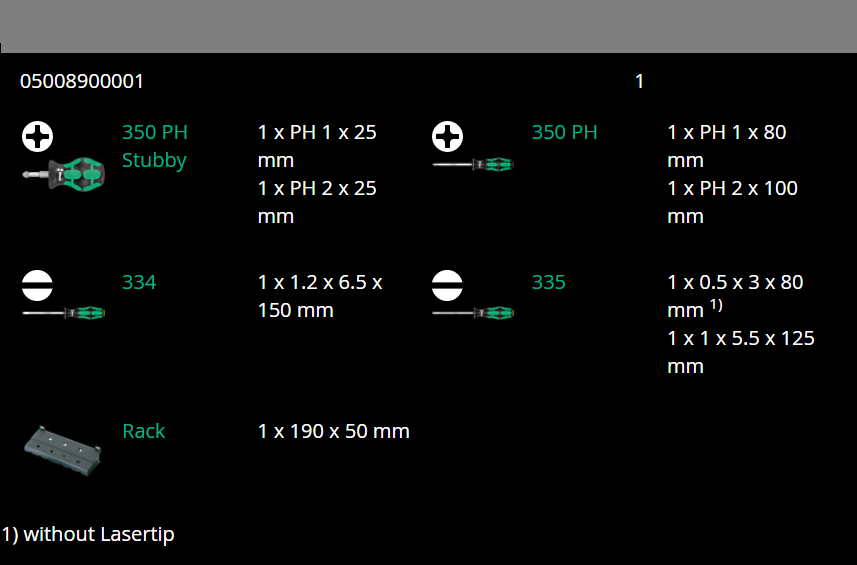Open the Rack product link
The image size is (857, 565).
tap(143, 431)
